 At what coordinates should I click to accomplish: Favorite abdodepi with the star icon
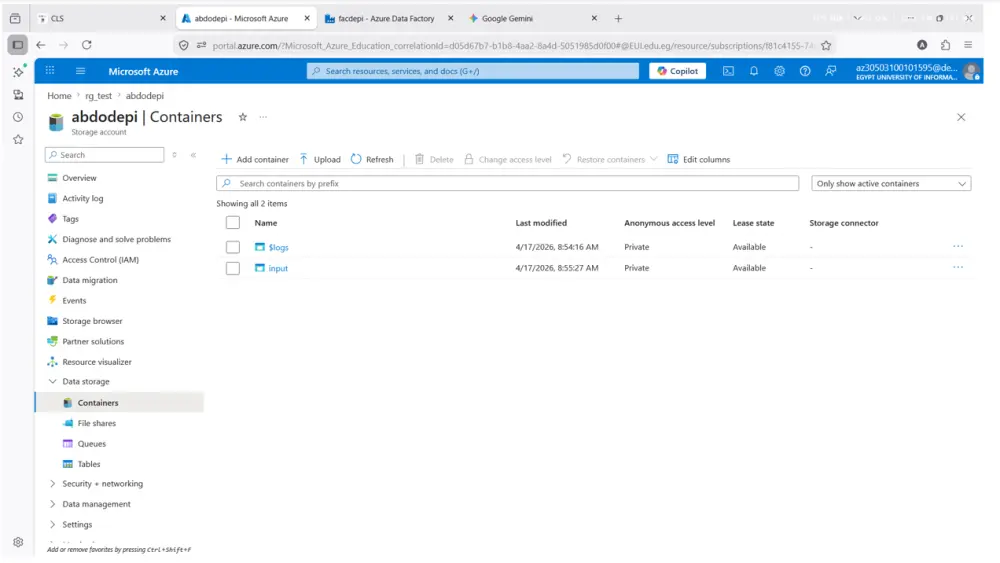click(242, 117)
